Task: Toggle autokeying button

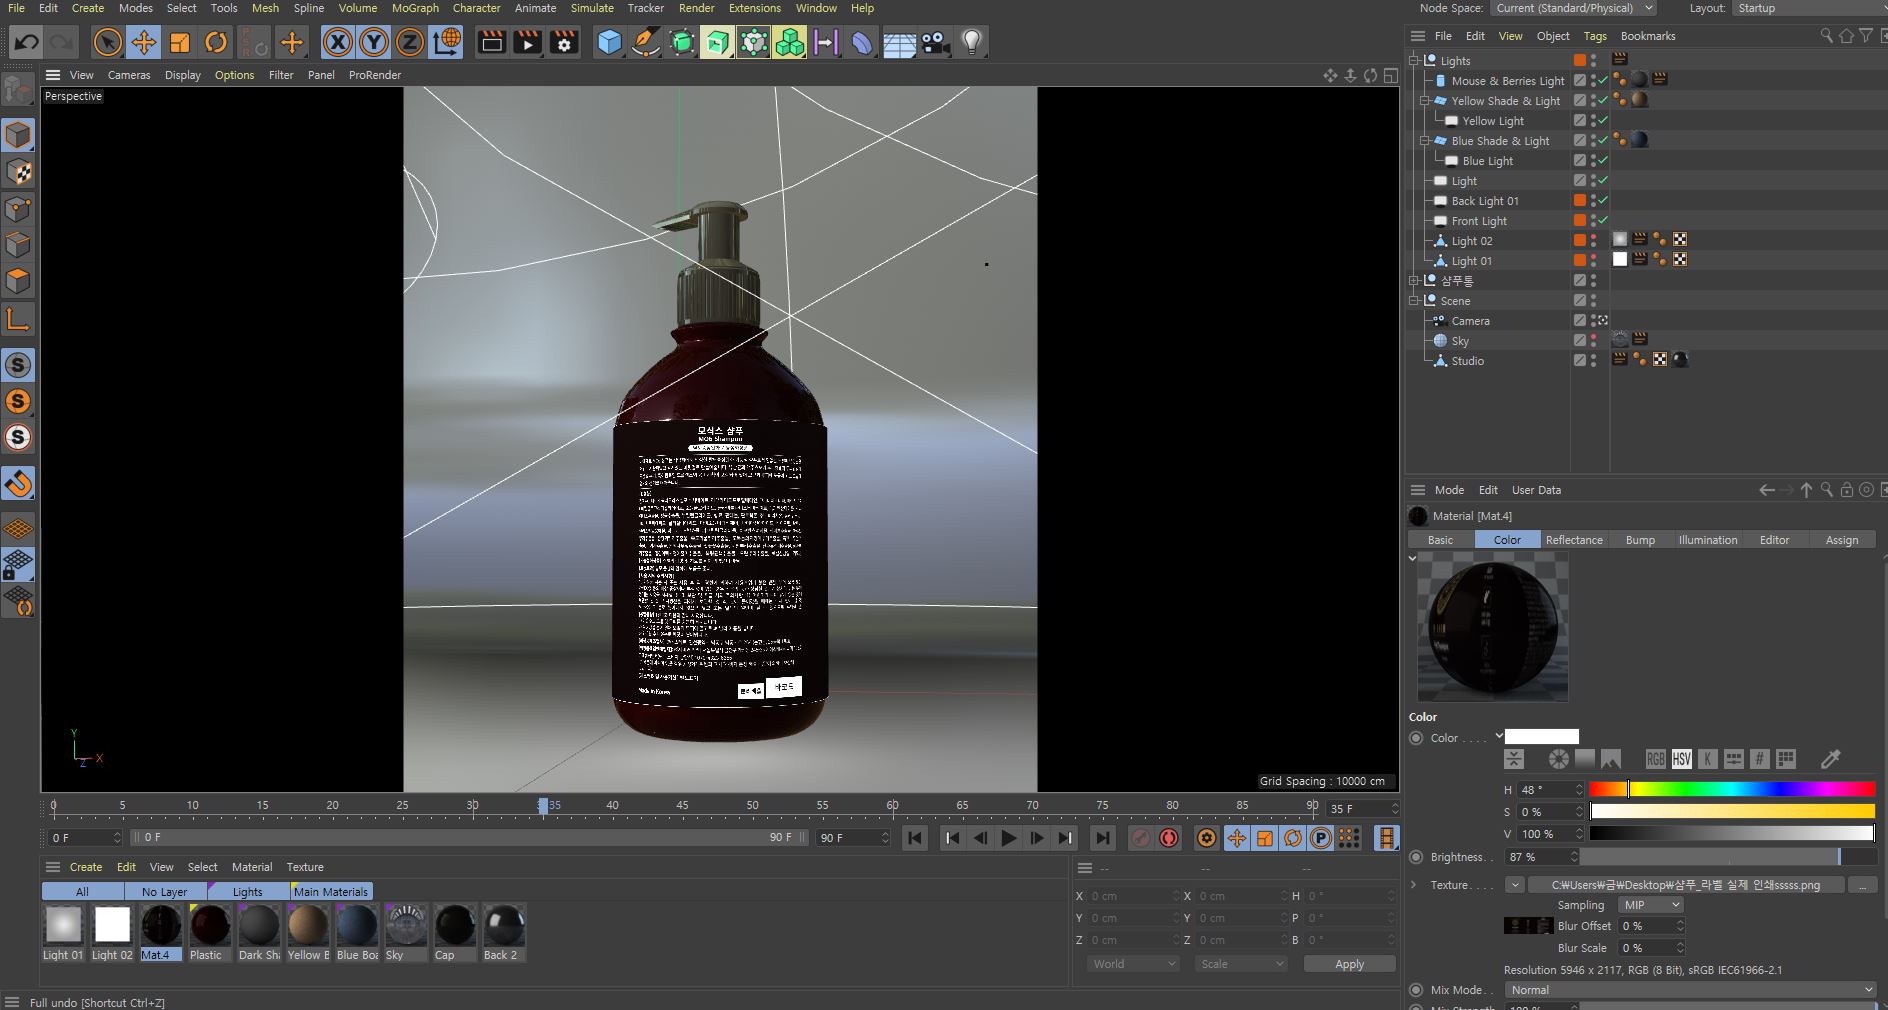Action: pos(1168,838)
